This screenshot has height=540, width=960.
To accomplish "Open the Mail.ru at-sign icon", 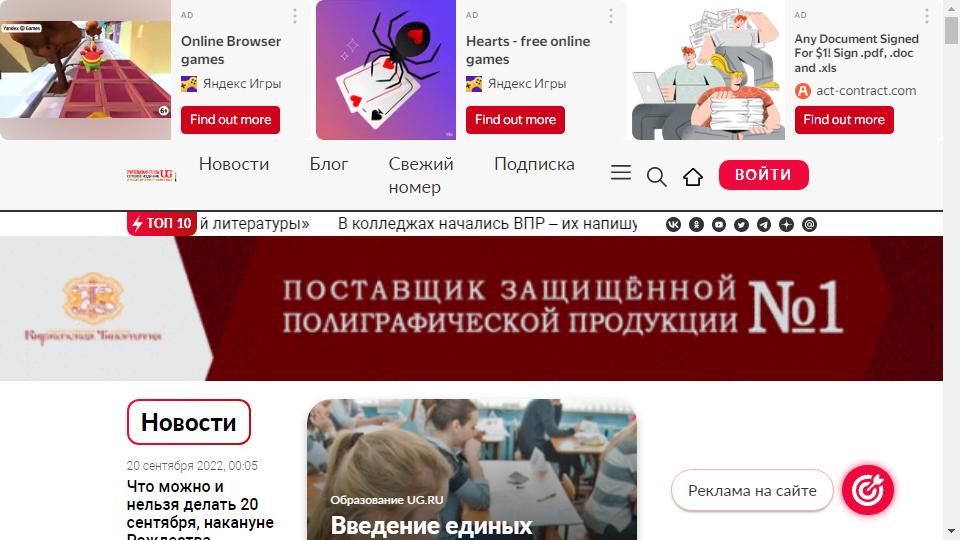I will click(x=809, y=225).
